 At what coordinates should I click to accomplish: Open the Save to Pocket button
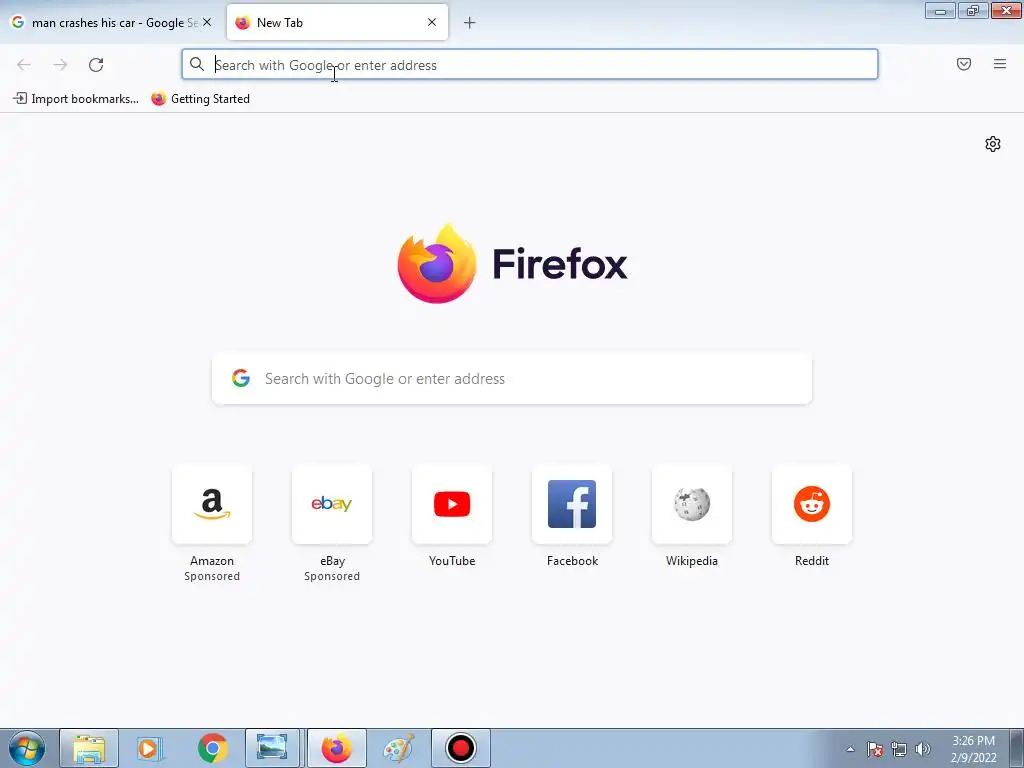tap(964, 64)
